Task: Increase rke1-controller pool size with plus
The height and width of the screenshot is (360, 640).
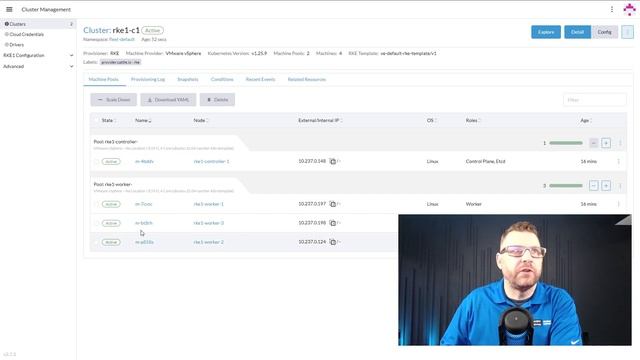Action: click(x=606, y=143)
